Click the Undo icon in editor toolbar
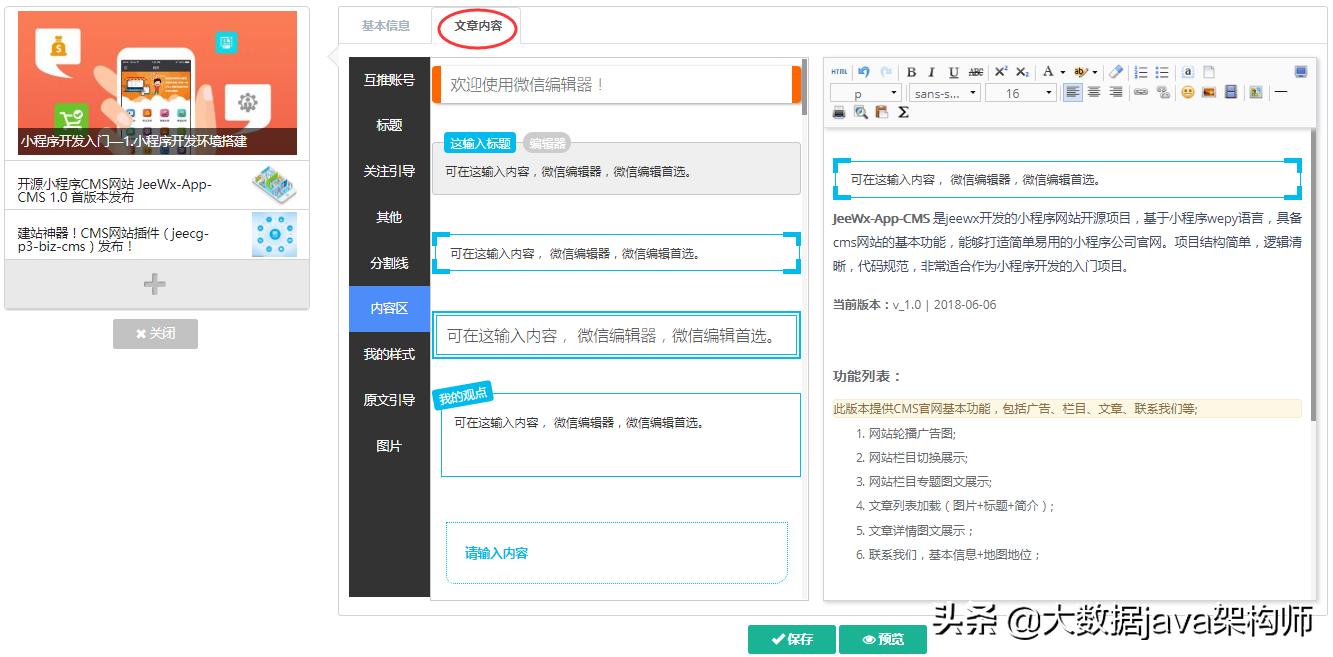The width and height of the screenshot is (1333, 657). (x=864, y=71)
